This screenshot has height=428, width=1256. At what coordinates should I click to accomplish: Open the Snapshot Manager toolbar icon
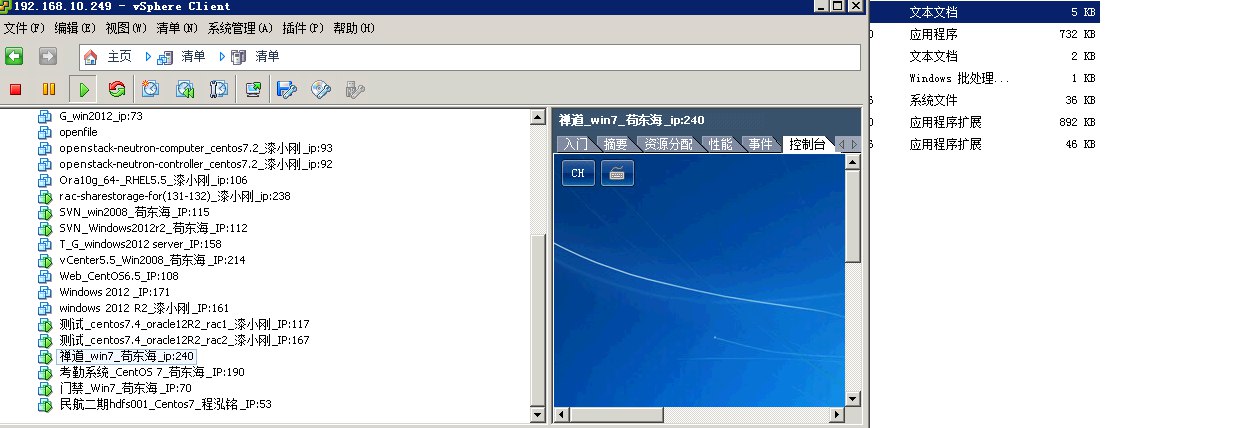tap(219, 90)
